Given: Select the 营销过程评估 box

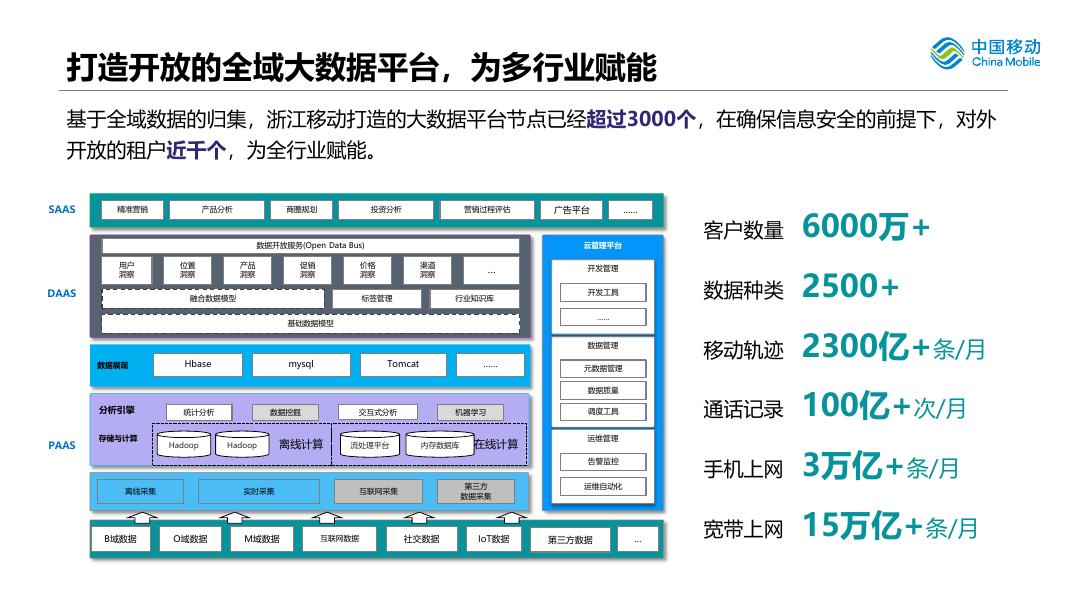Looking at the screenshot, I should click(x=487, y=210).
